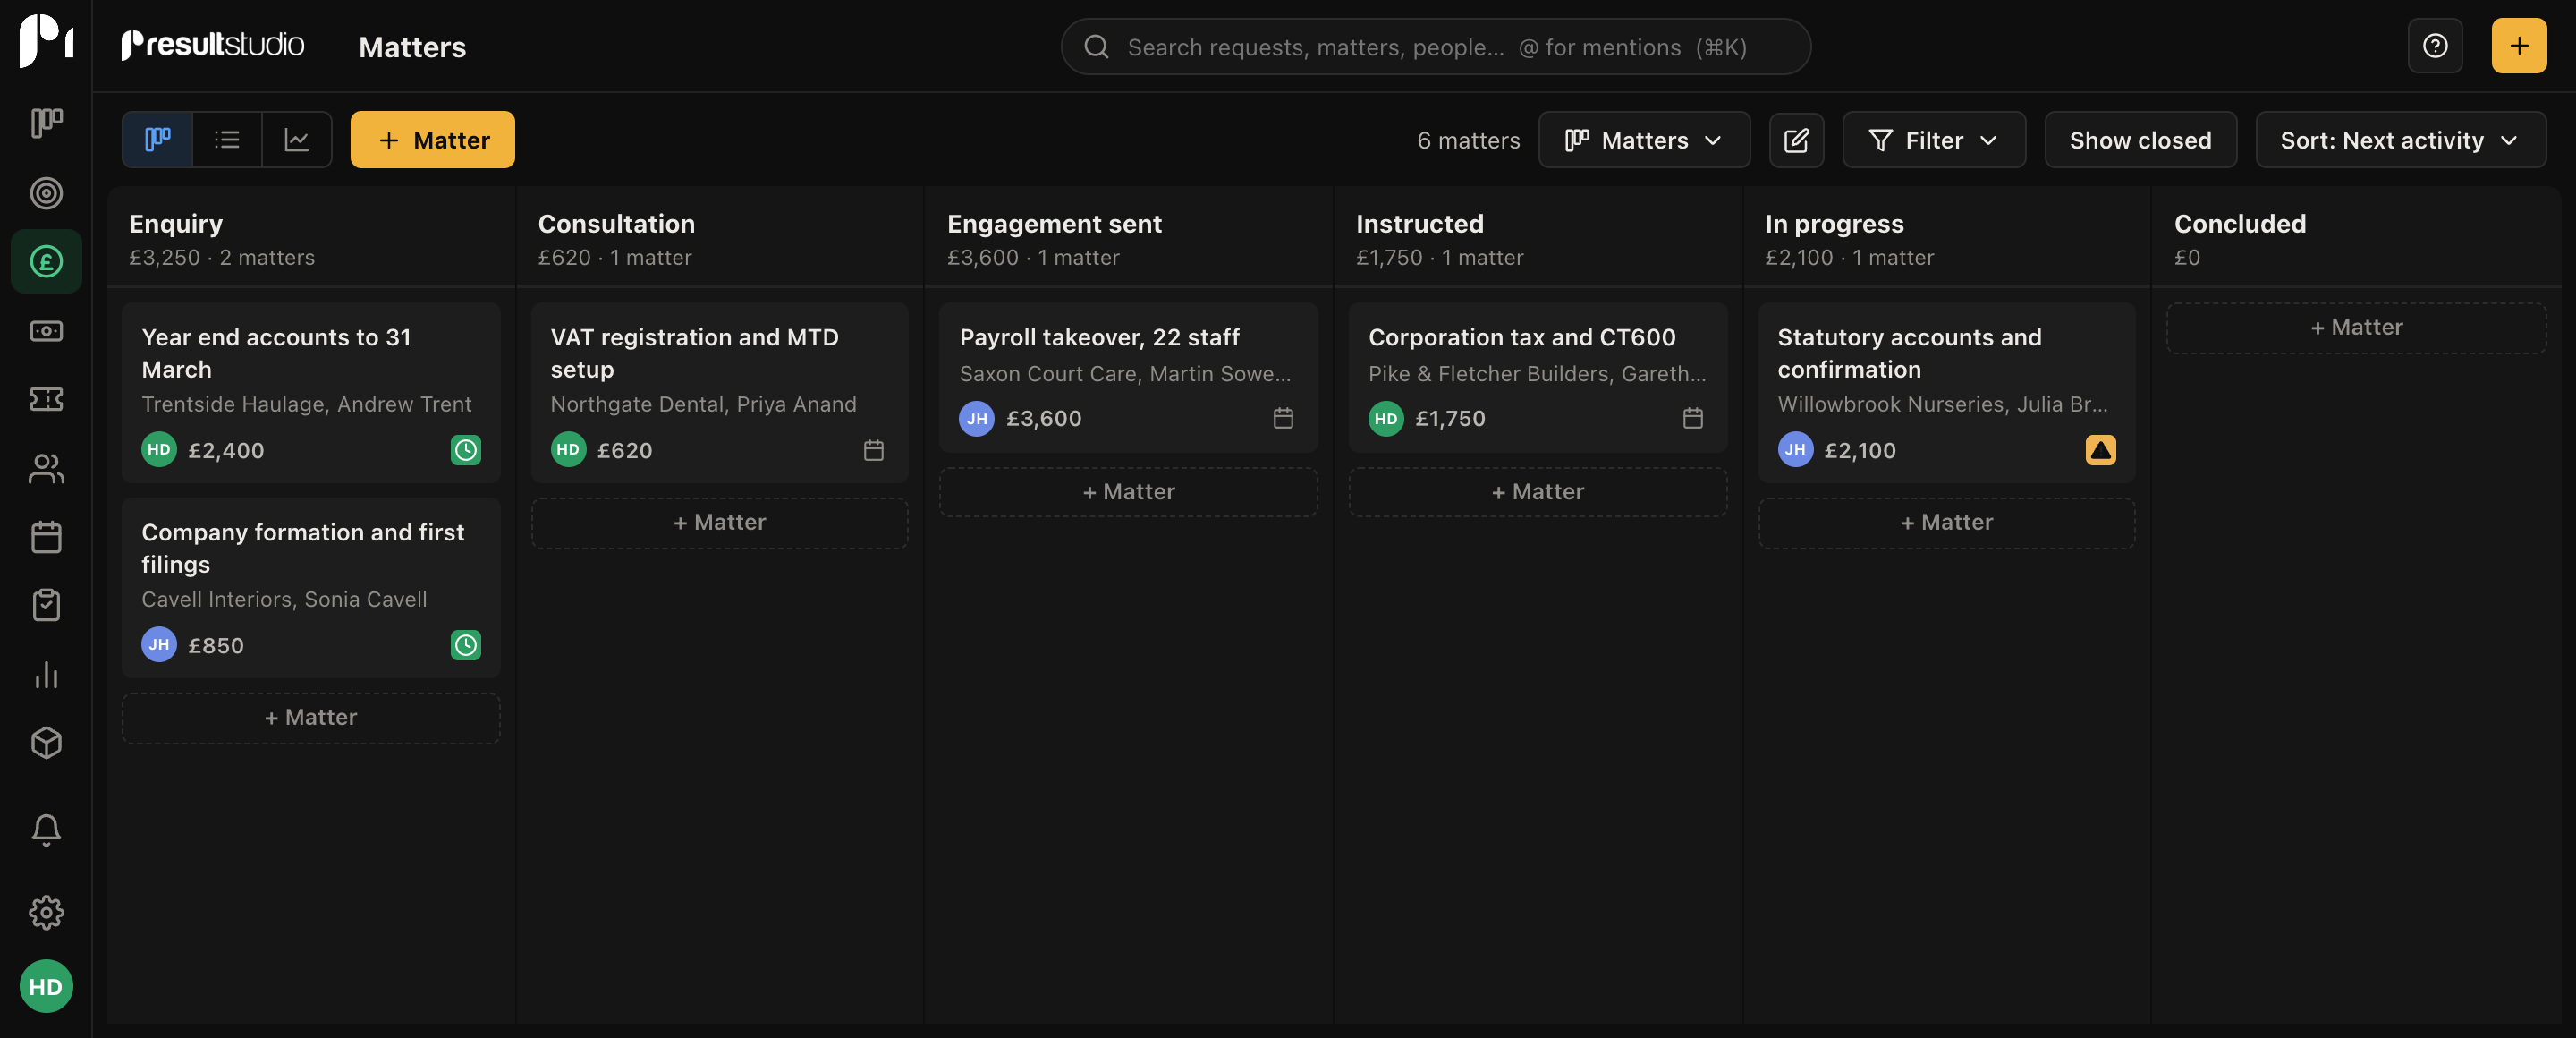Click the help question mark icon

2435,46
